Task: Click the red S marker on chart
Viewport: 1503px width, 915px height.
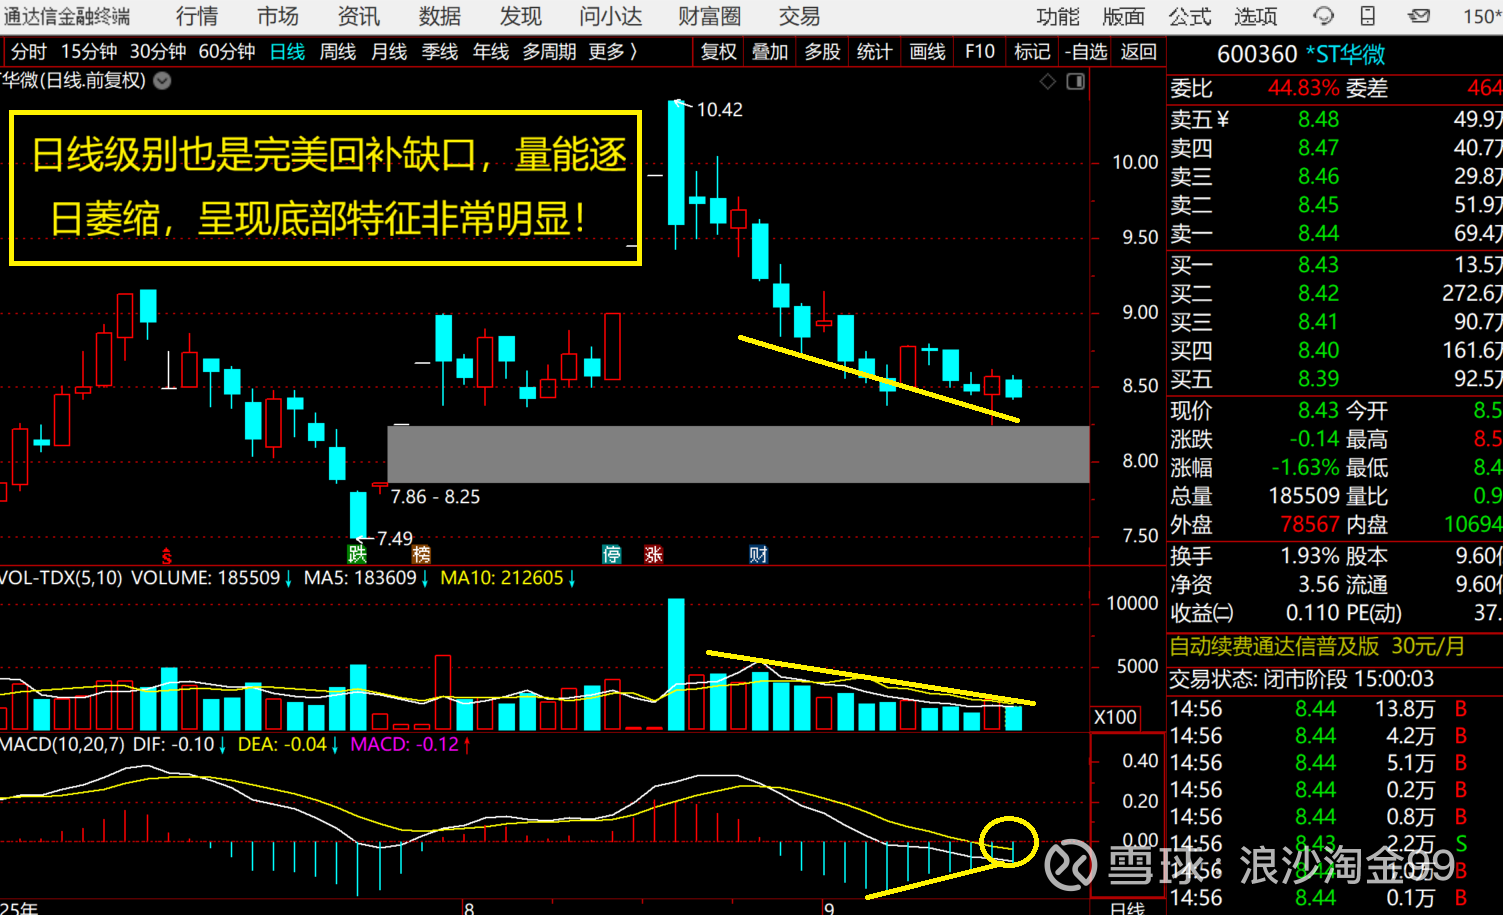Action: tap(167, 556)
